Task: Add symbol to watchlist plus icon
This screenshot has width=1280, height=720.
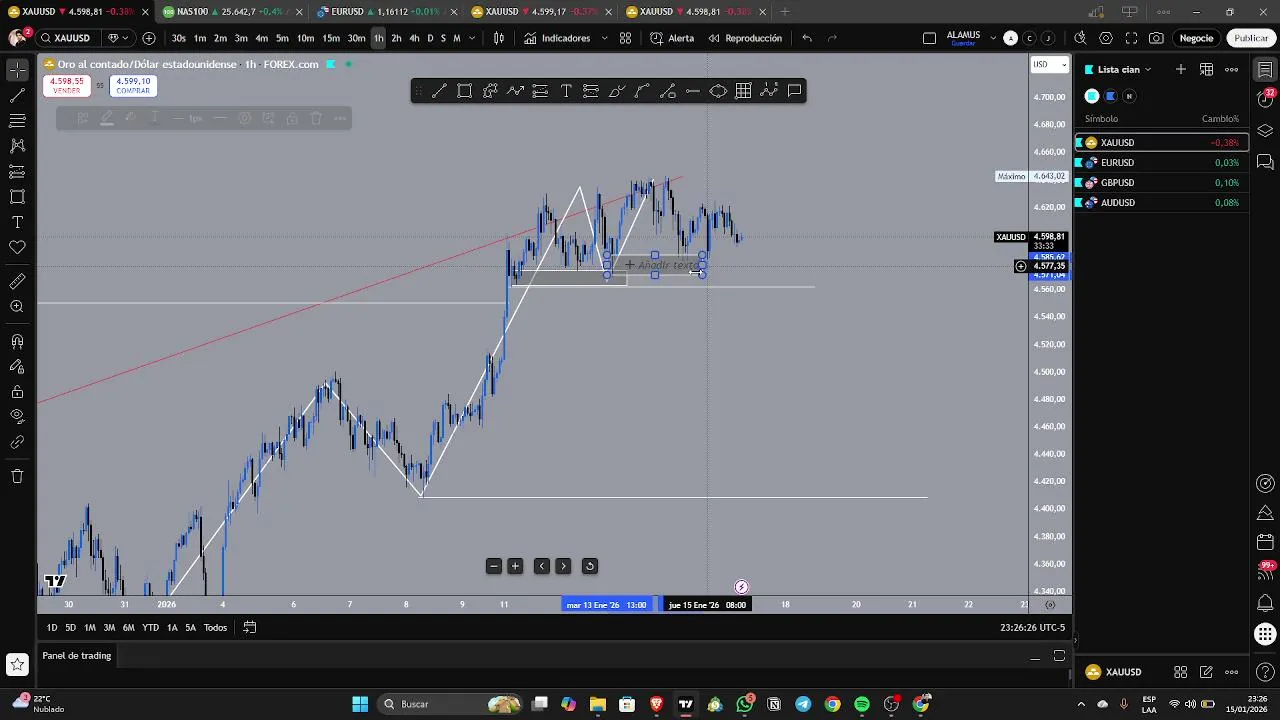Action: [x=1181, y=69]
